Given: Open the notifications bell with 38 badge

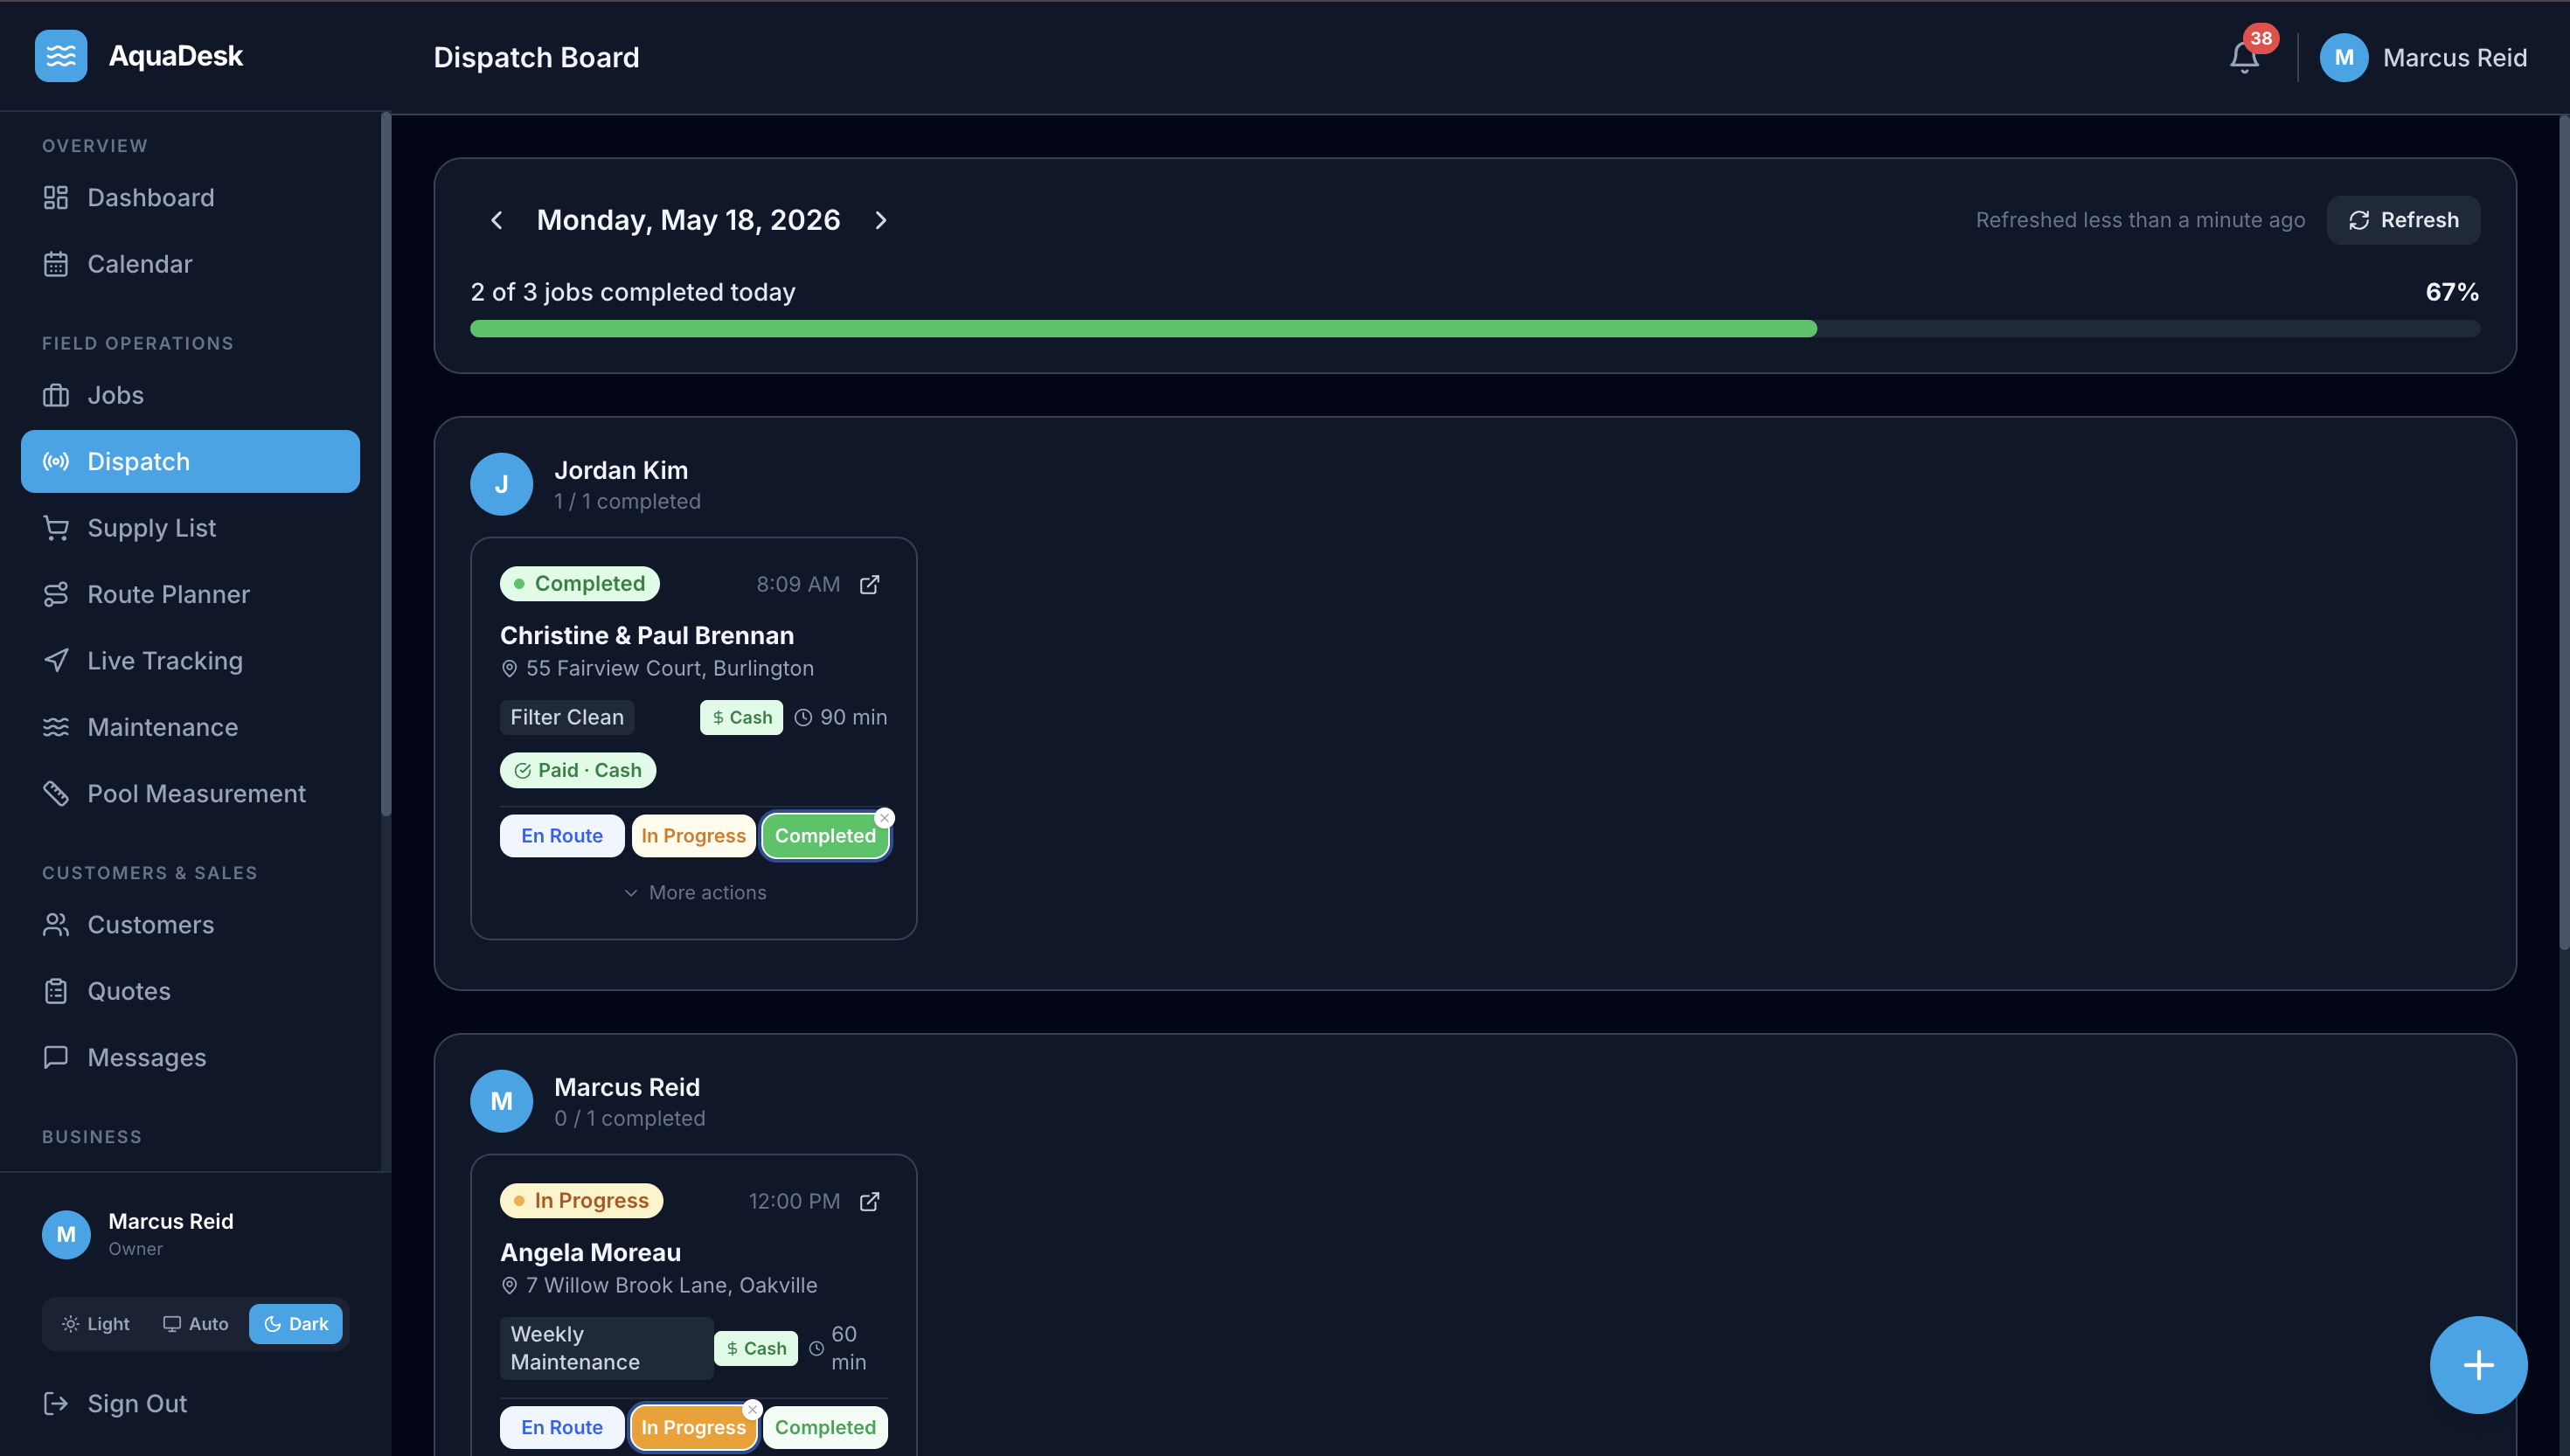Looking at the screenshot, I should 2245,57.
